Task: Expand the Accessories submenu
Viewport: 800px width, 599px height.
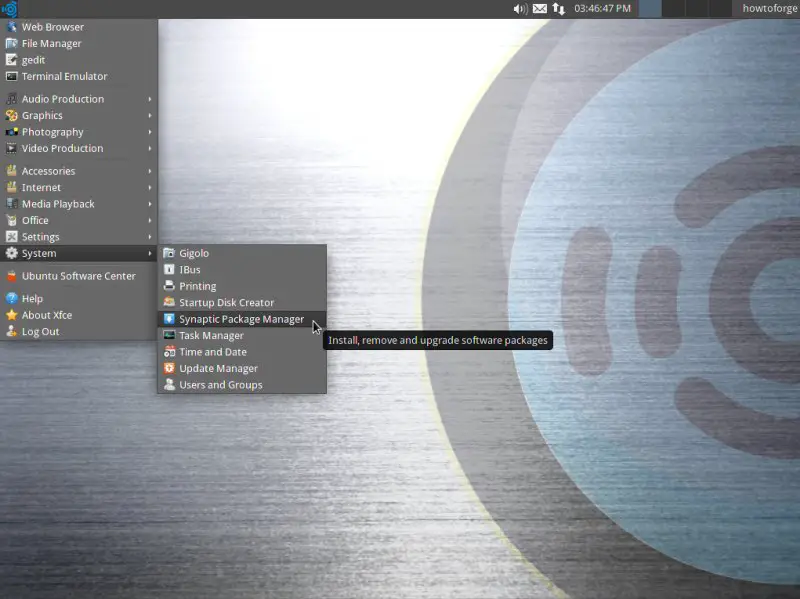Action: click(x=79, y=171)
